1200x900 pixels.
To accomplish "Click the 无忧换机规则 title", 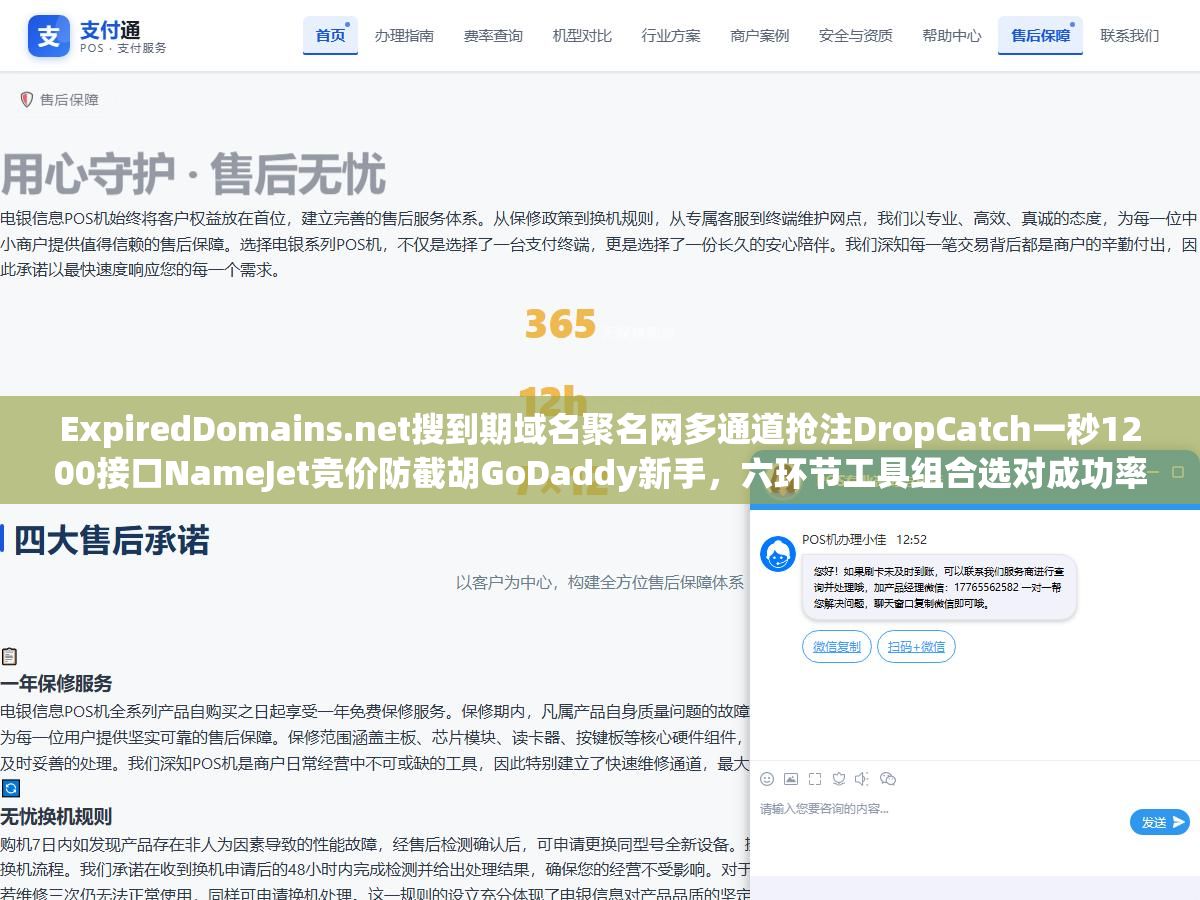I will pos(56,816).
